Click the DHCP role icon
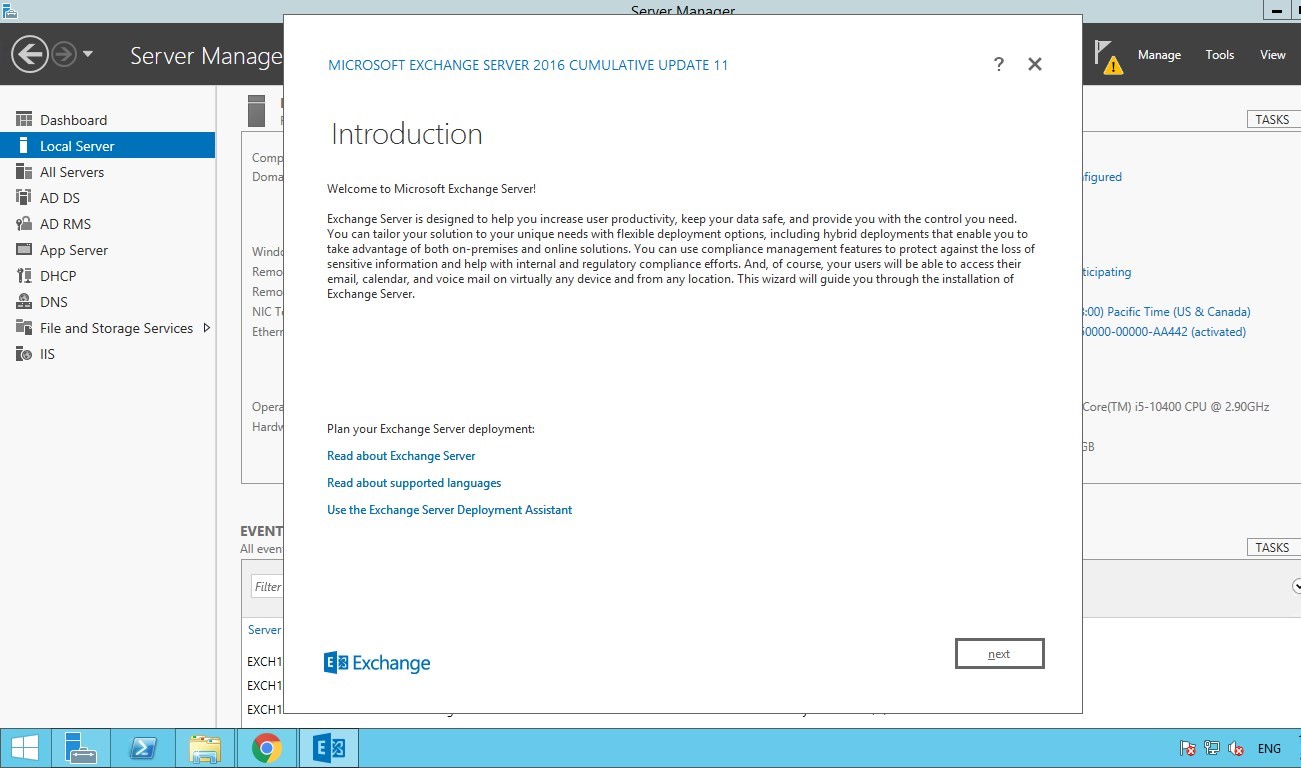This screenshot has width=1301, height=768. tap(24, 276)
